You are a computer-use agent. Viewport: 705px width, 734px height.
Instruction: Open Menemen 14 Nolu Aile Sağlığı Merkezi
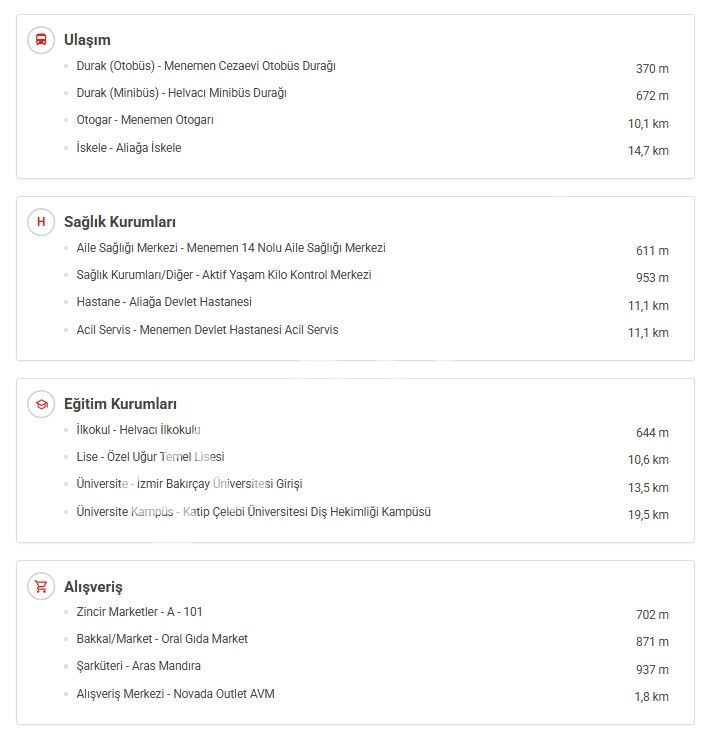pos(231,248)
